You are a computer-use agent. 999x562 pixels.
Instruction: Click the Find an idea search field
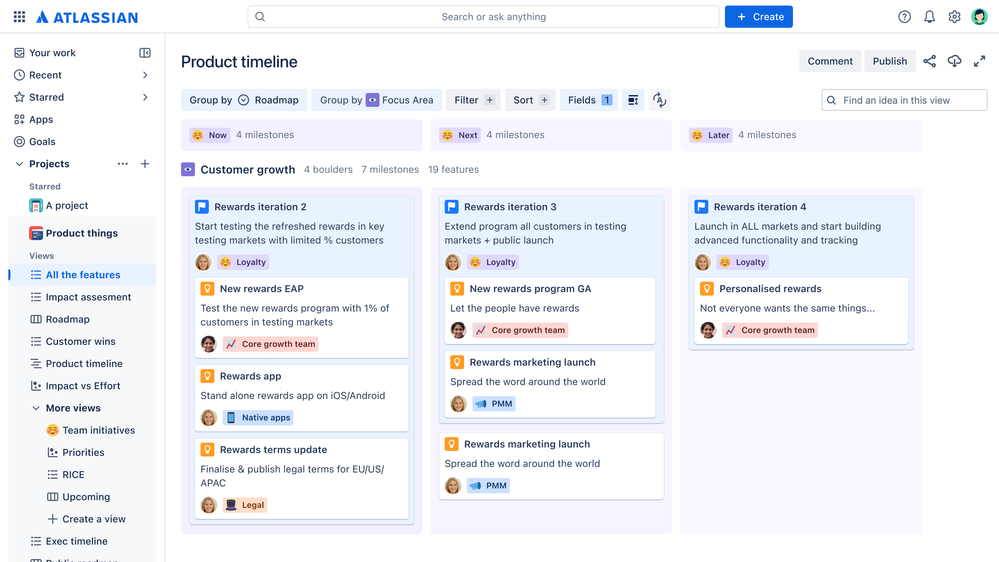[x=904, y=100]
